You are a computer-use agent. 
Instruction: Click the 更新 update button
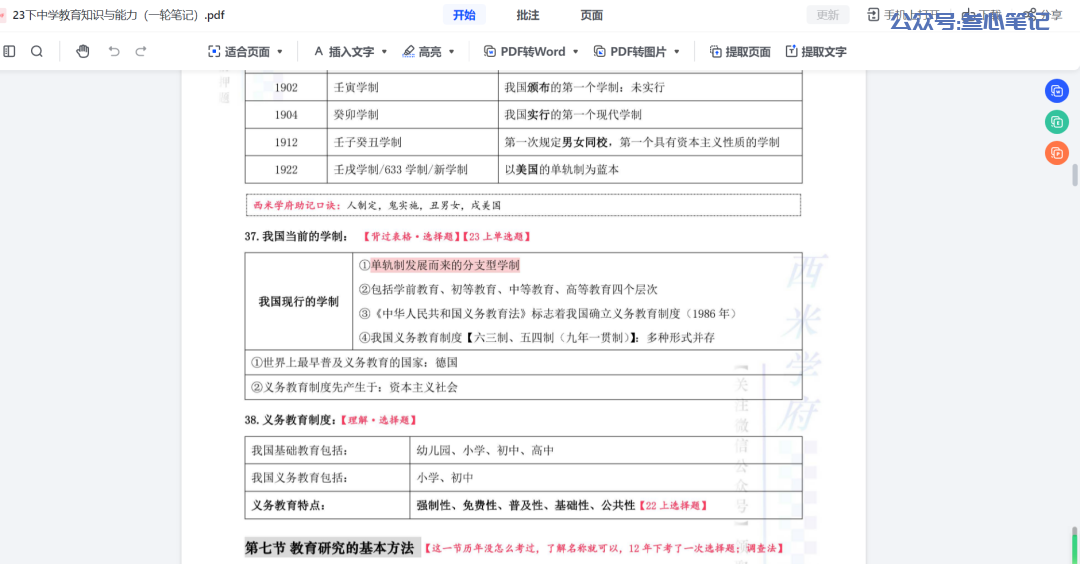pyautogui.click(x=828, y=15)
